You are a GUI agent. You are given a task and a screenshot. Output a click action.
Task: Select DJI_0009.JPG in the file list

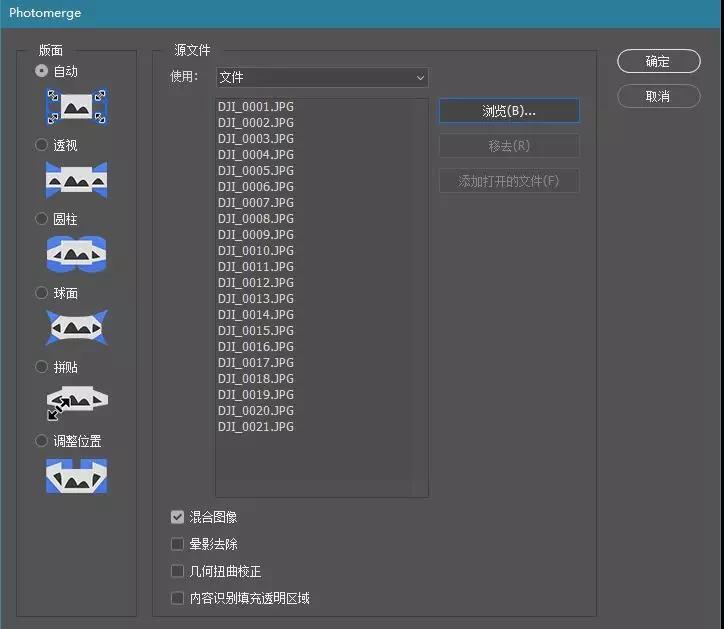click(x=256, y=235)
